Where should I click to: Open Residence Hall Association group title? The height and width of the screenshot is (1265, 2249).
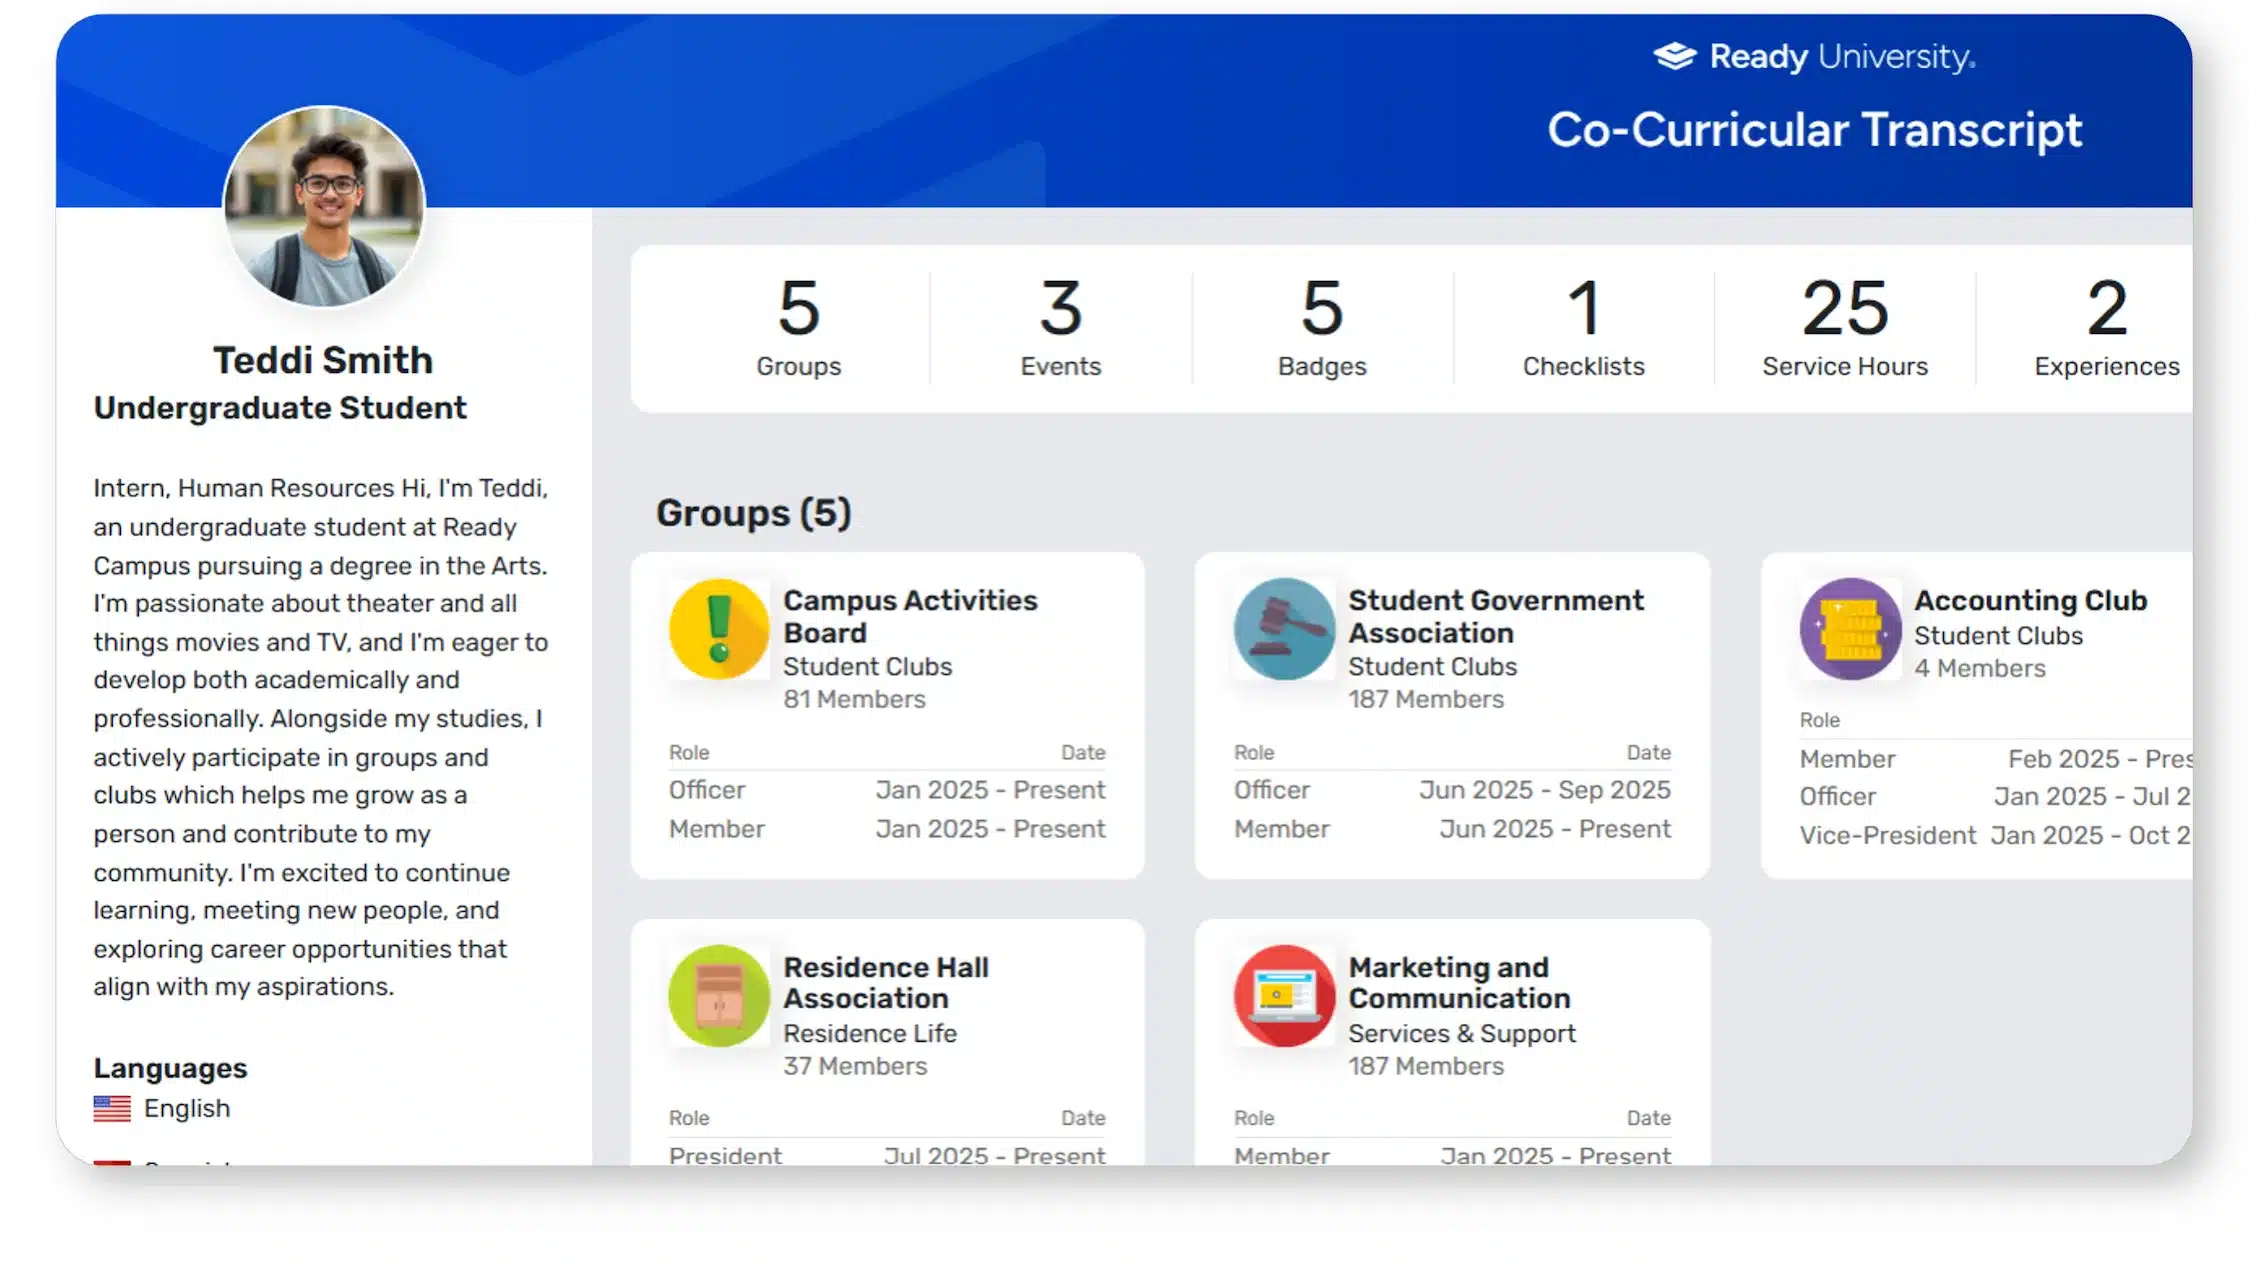(886, 982)
